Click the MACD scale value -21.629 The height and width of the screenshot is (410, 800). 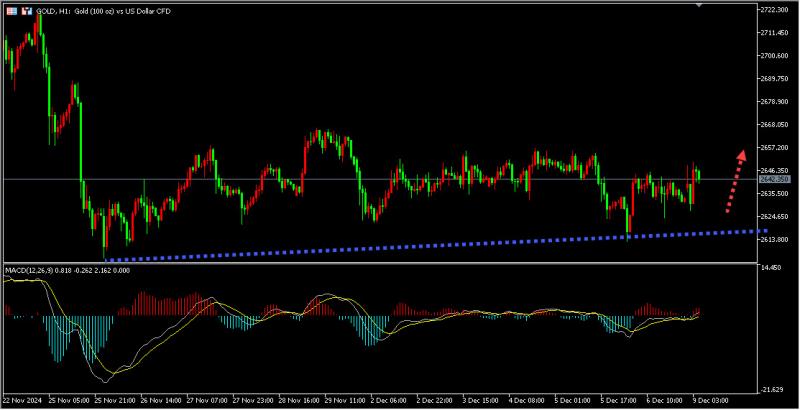click(x=772, y=389)
